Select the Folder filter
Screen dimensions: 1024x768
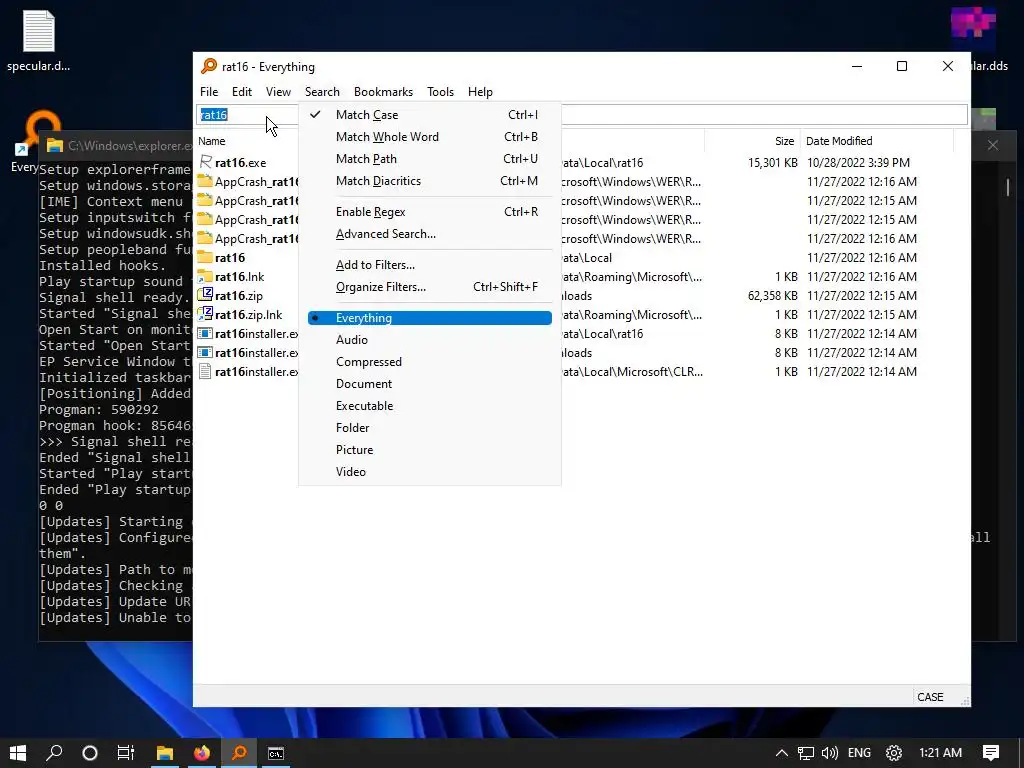[430, 428]
